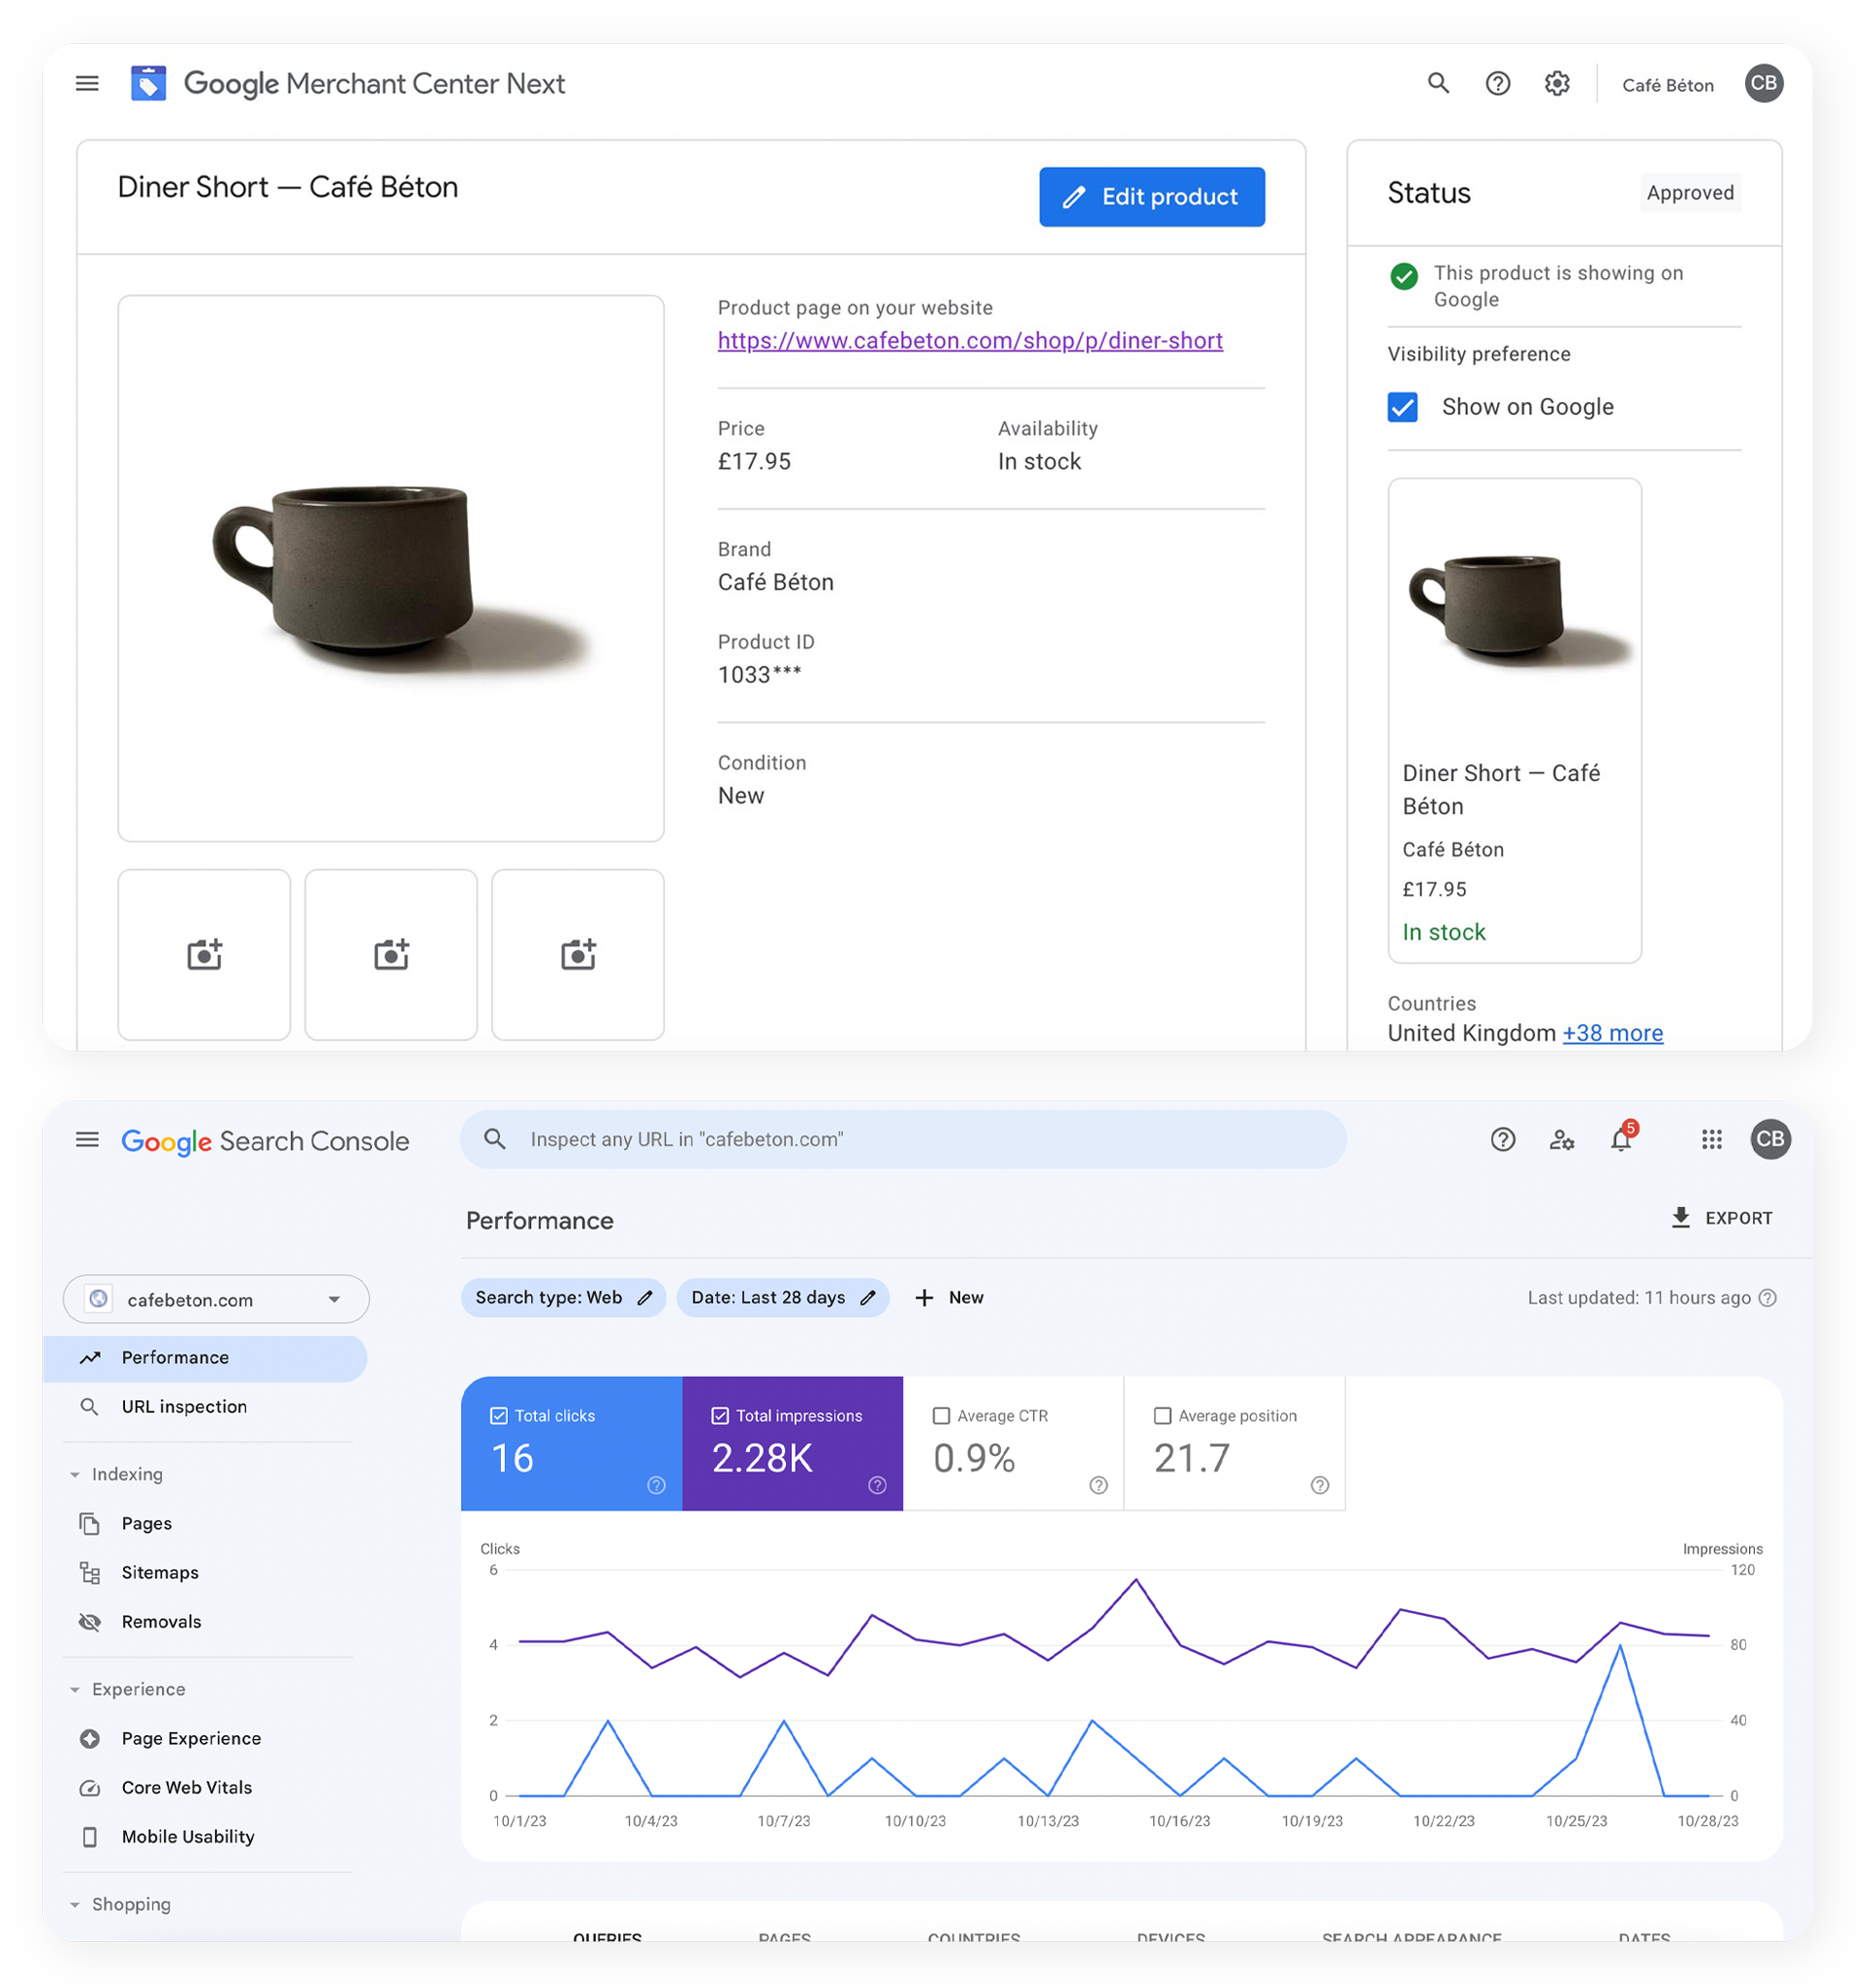Click the 10/25/23 clicks peak on chart
Image resolution: width=1875 pixels, height=1988 pixels.
coord(1619,1645)
